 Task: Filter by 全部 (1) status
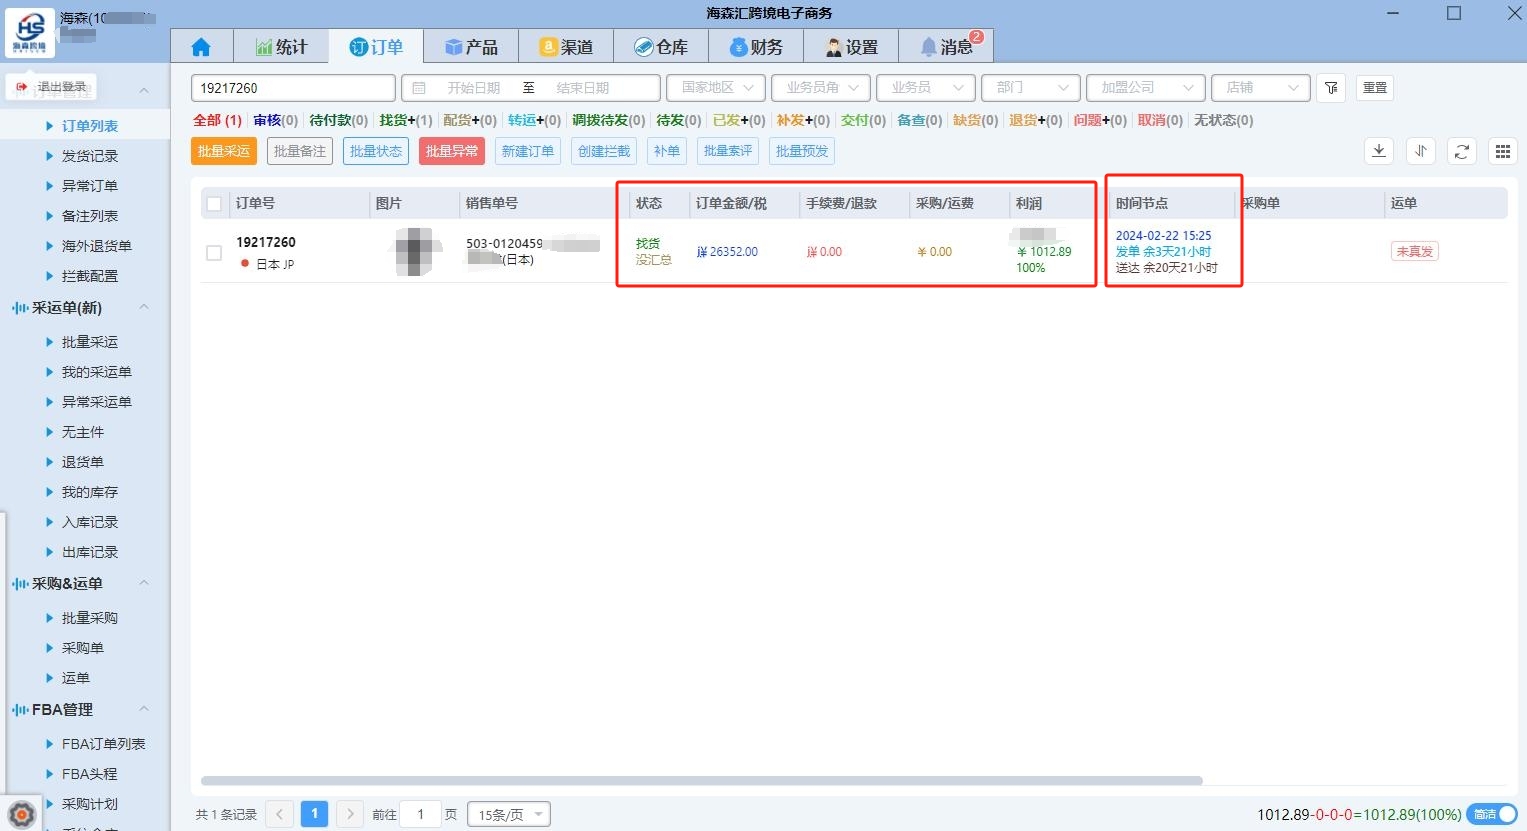pos(217,120)
